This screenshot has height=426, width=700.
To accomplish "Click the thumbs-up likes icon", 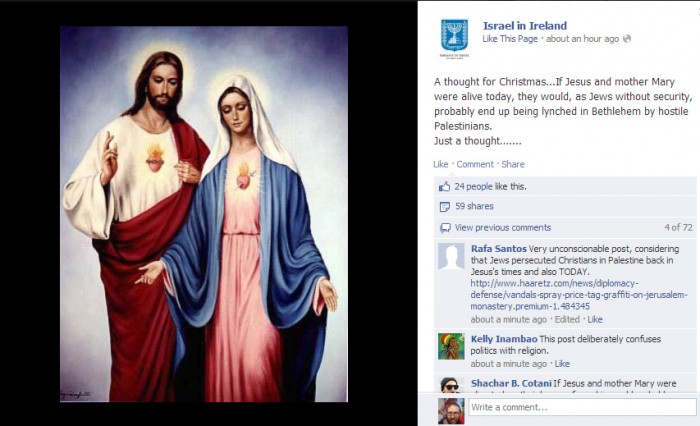I will click(x=444, y=187).
